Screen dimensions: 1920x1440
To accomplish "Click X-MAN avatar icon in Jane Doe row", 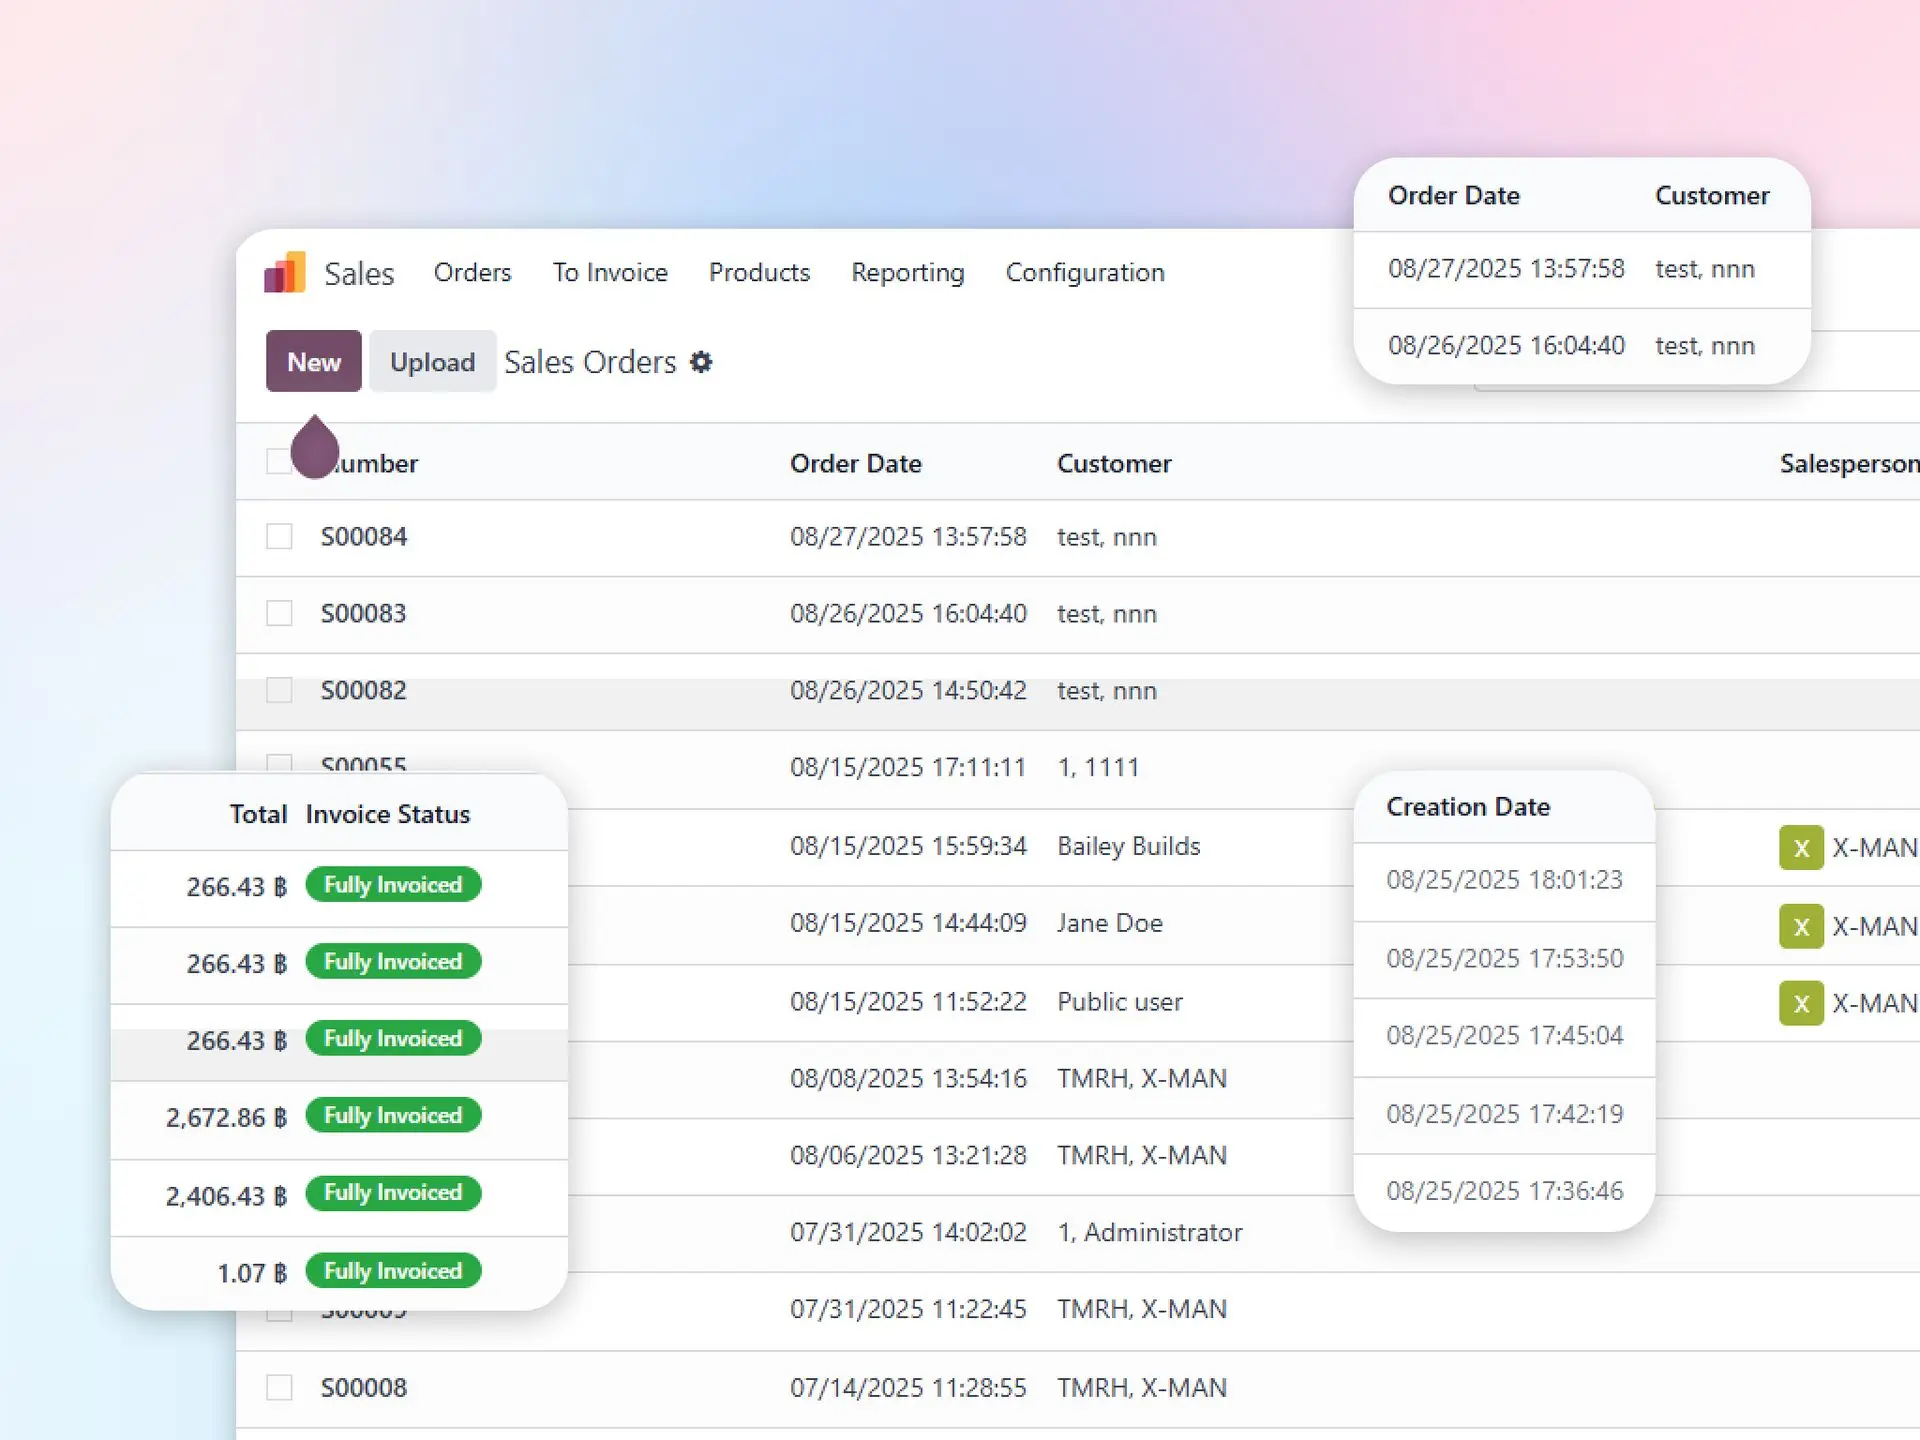I will coord(1801,926).
